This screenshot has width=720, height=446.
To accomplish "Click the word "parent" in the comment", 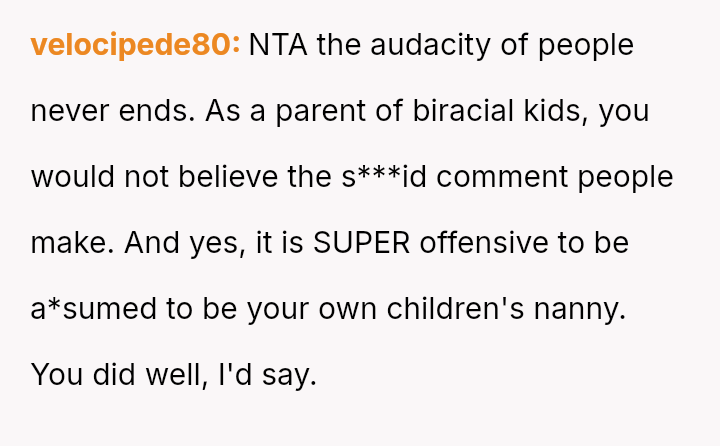I will [x=315, y=111].
